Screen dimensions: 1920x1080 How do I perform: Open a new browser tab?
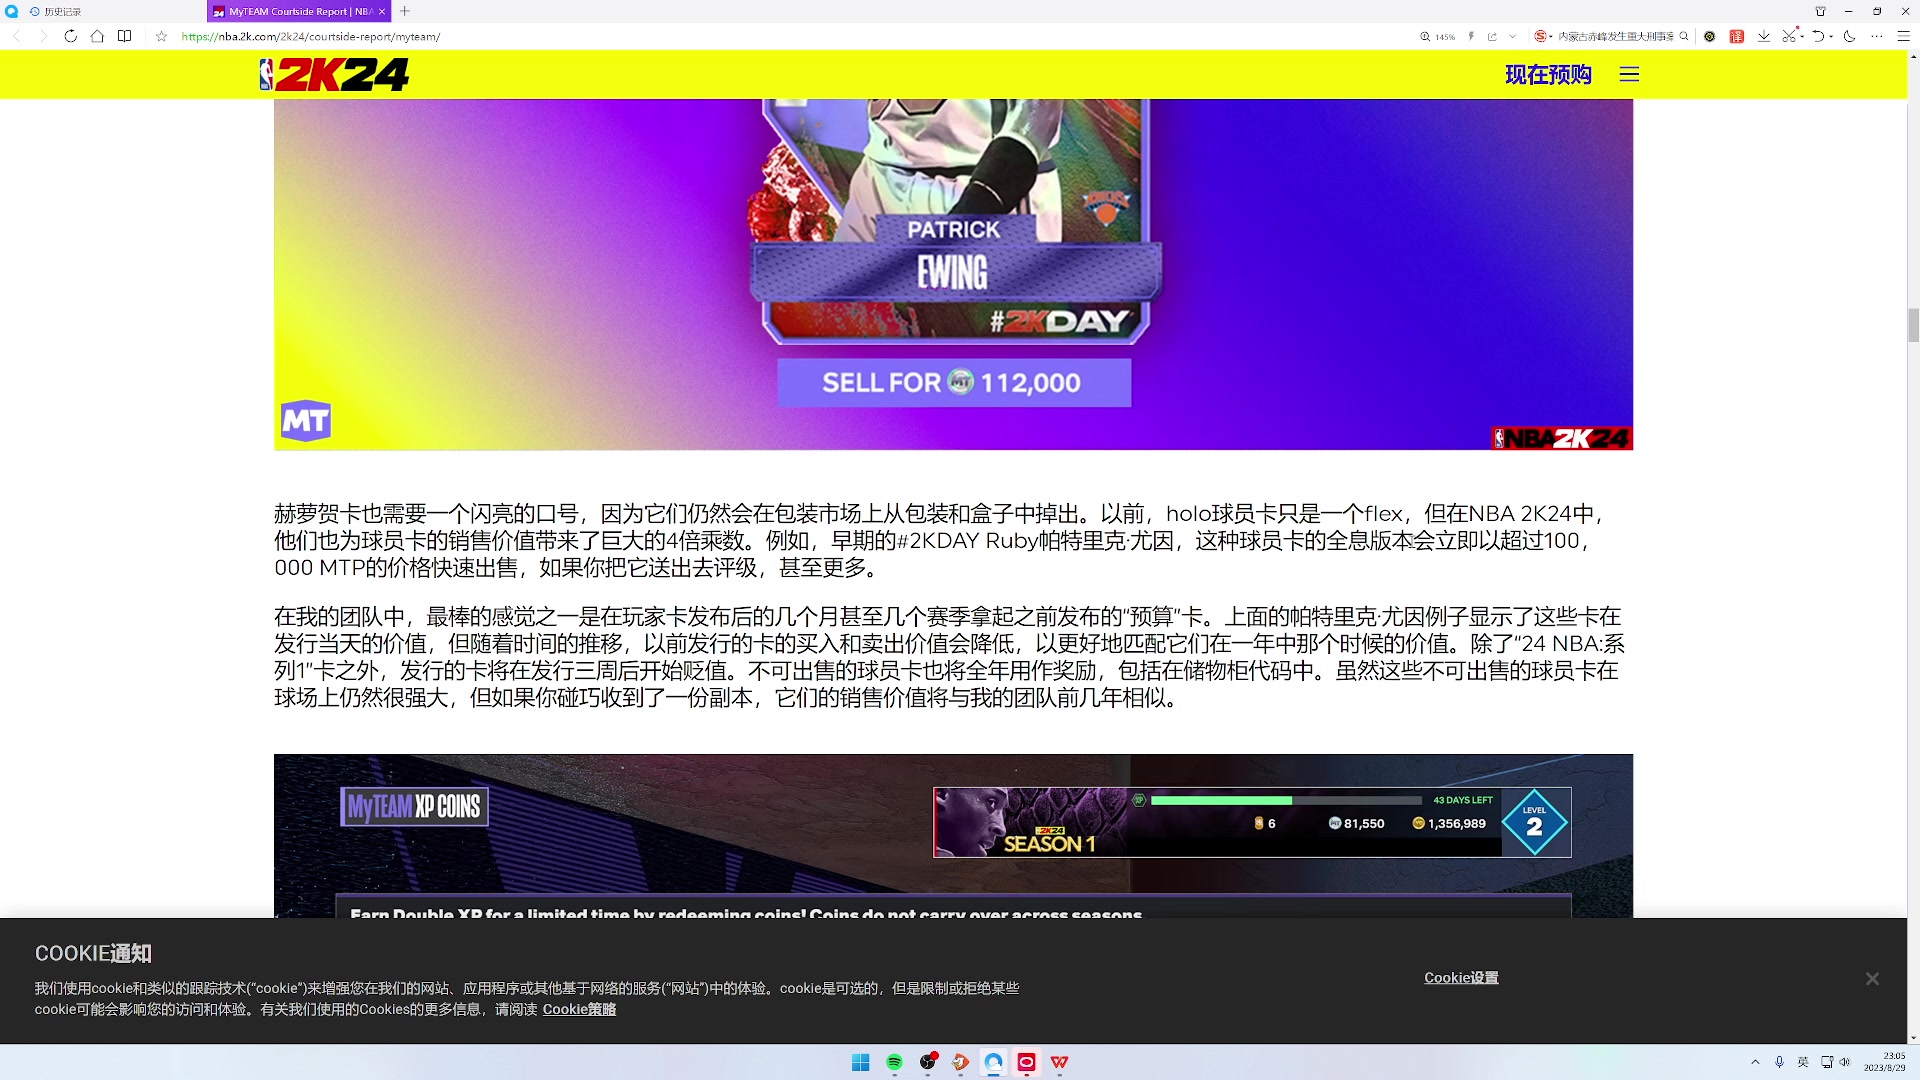[x=405, y=11]
